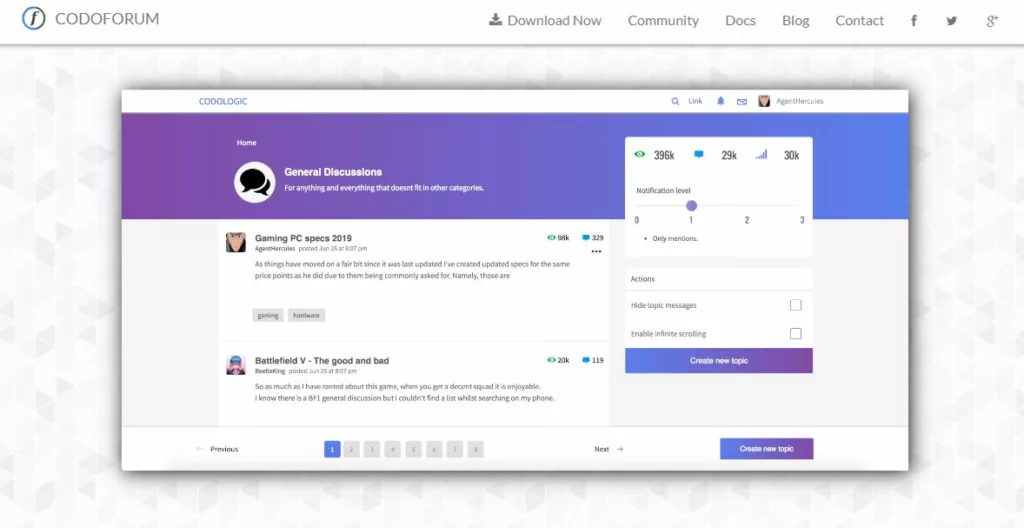The image size is (1024, 528).
Task: Open the Download Now link
Action: [x=545, y=20]
